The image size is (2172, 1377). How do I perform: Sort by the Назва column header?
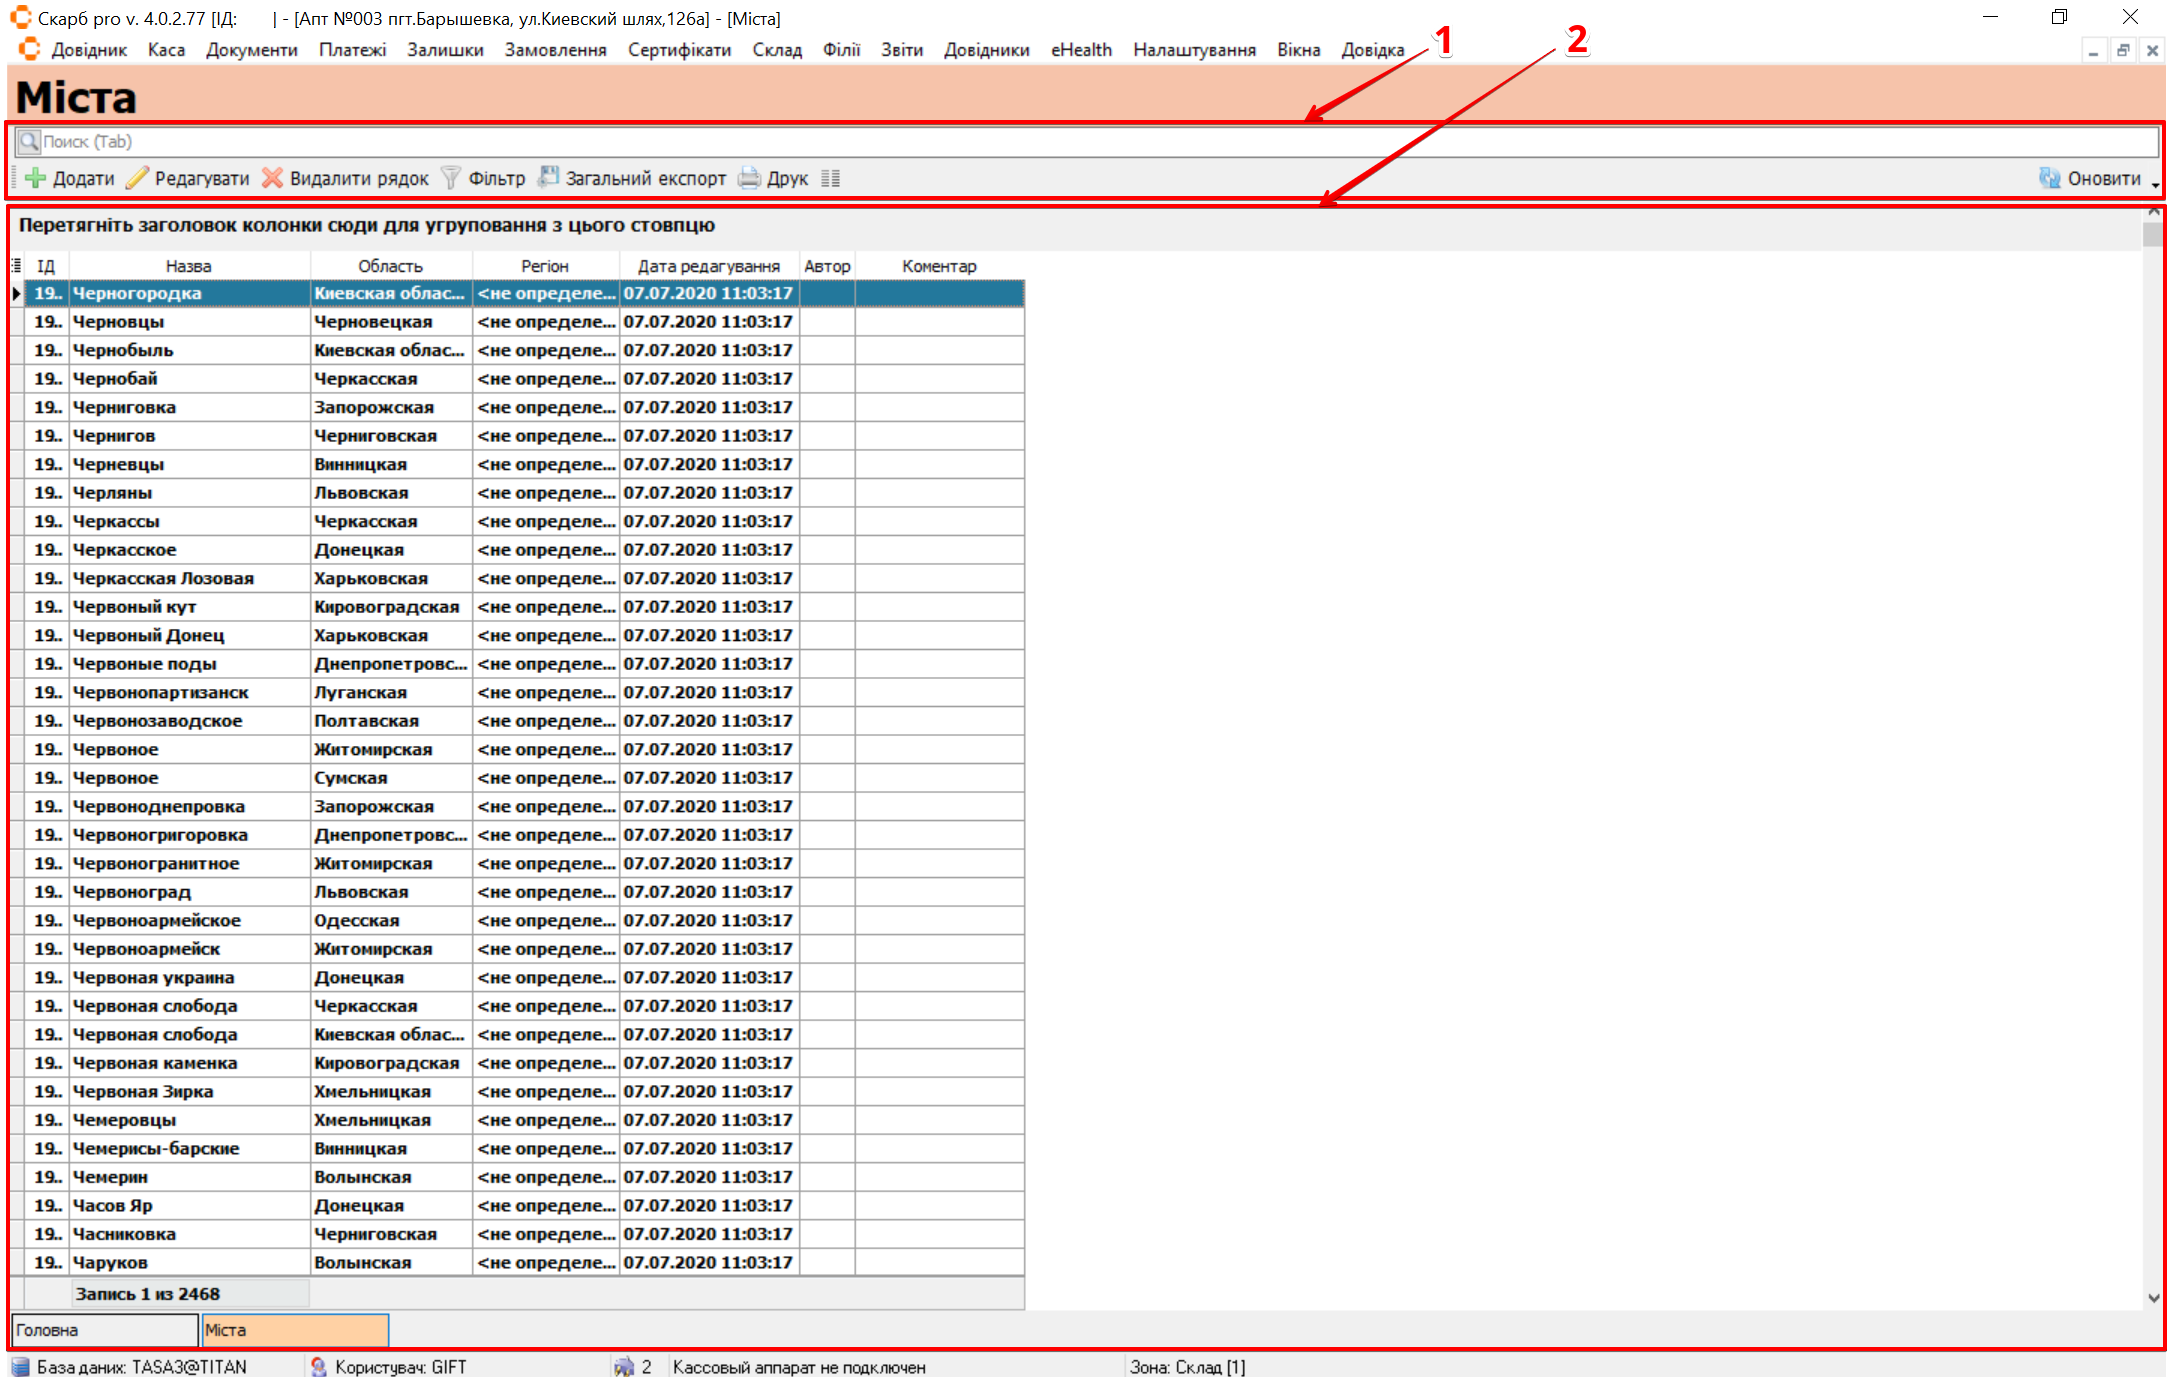[x=188, y=266]
